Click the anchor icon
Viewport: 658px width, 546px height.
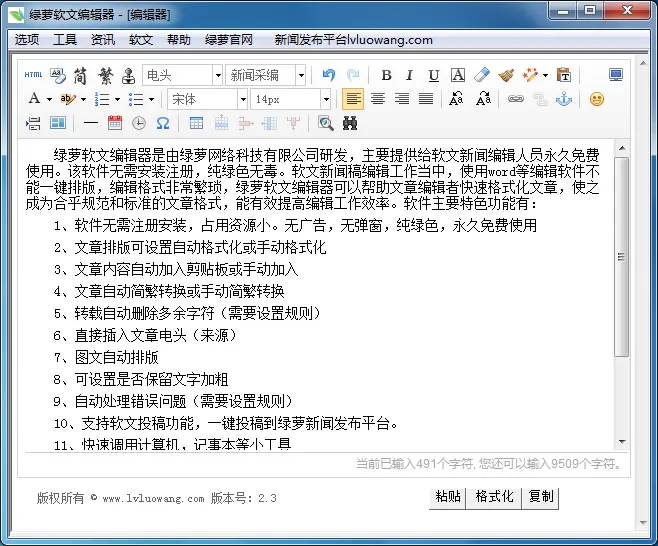click(x=564, y=99)
